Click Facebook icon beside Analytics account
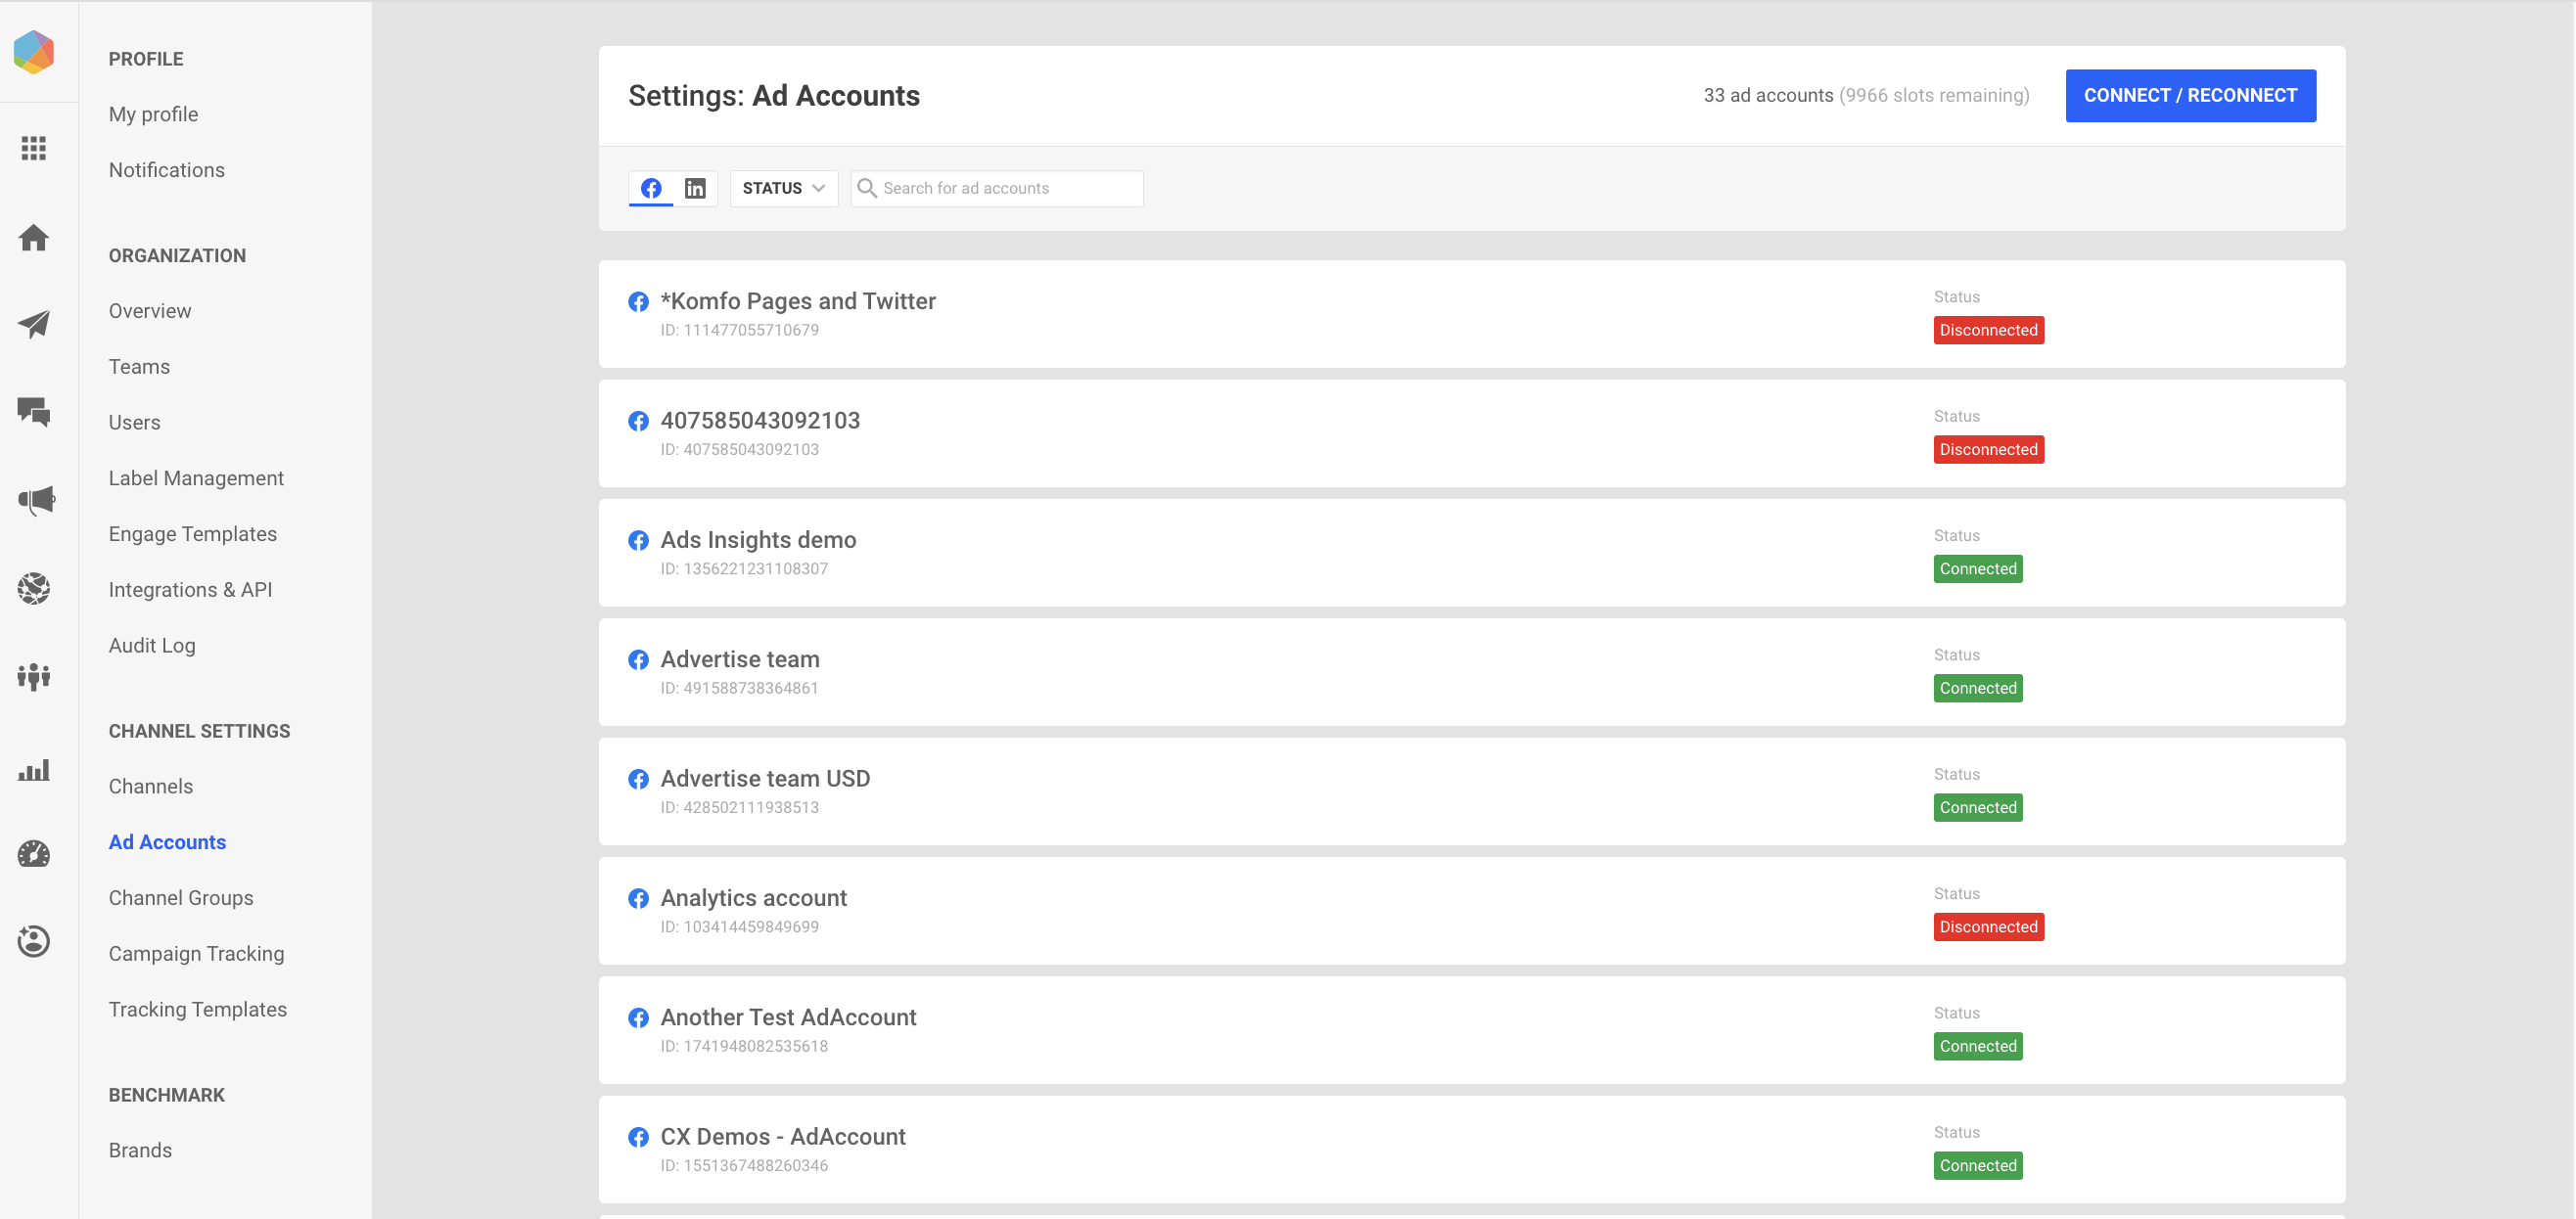Viewport: 2576px width, 1219px height. click(638, 898)
